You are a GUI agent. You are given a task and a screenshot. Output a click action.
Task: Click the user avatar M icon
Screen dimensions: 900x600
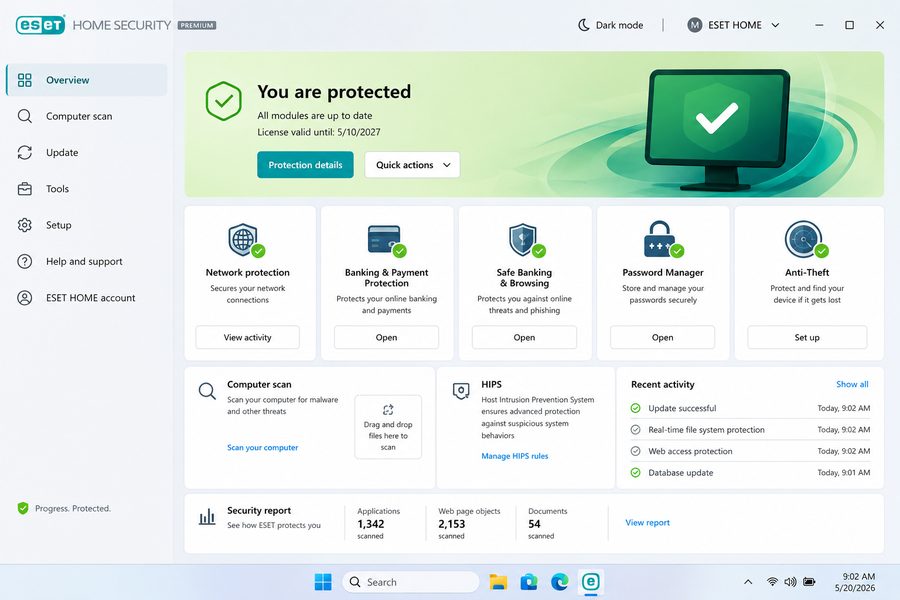tap(695, 25)
